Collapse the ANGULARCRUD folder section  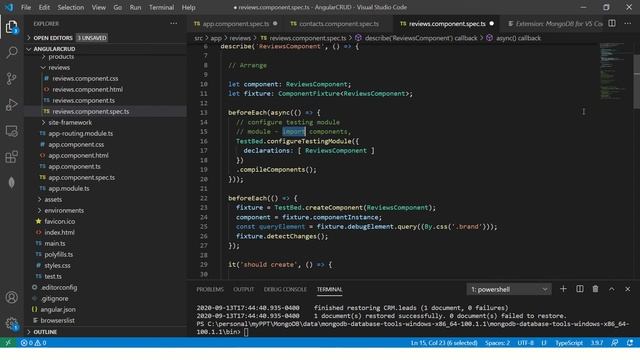pos(54,49)
